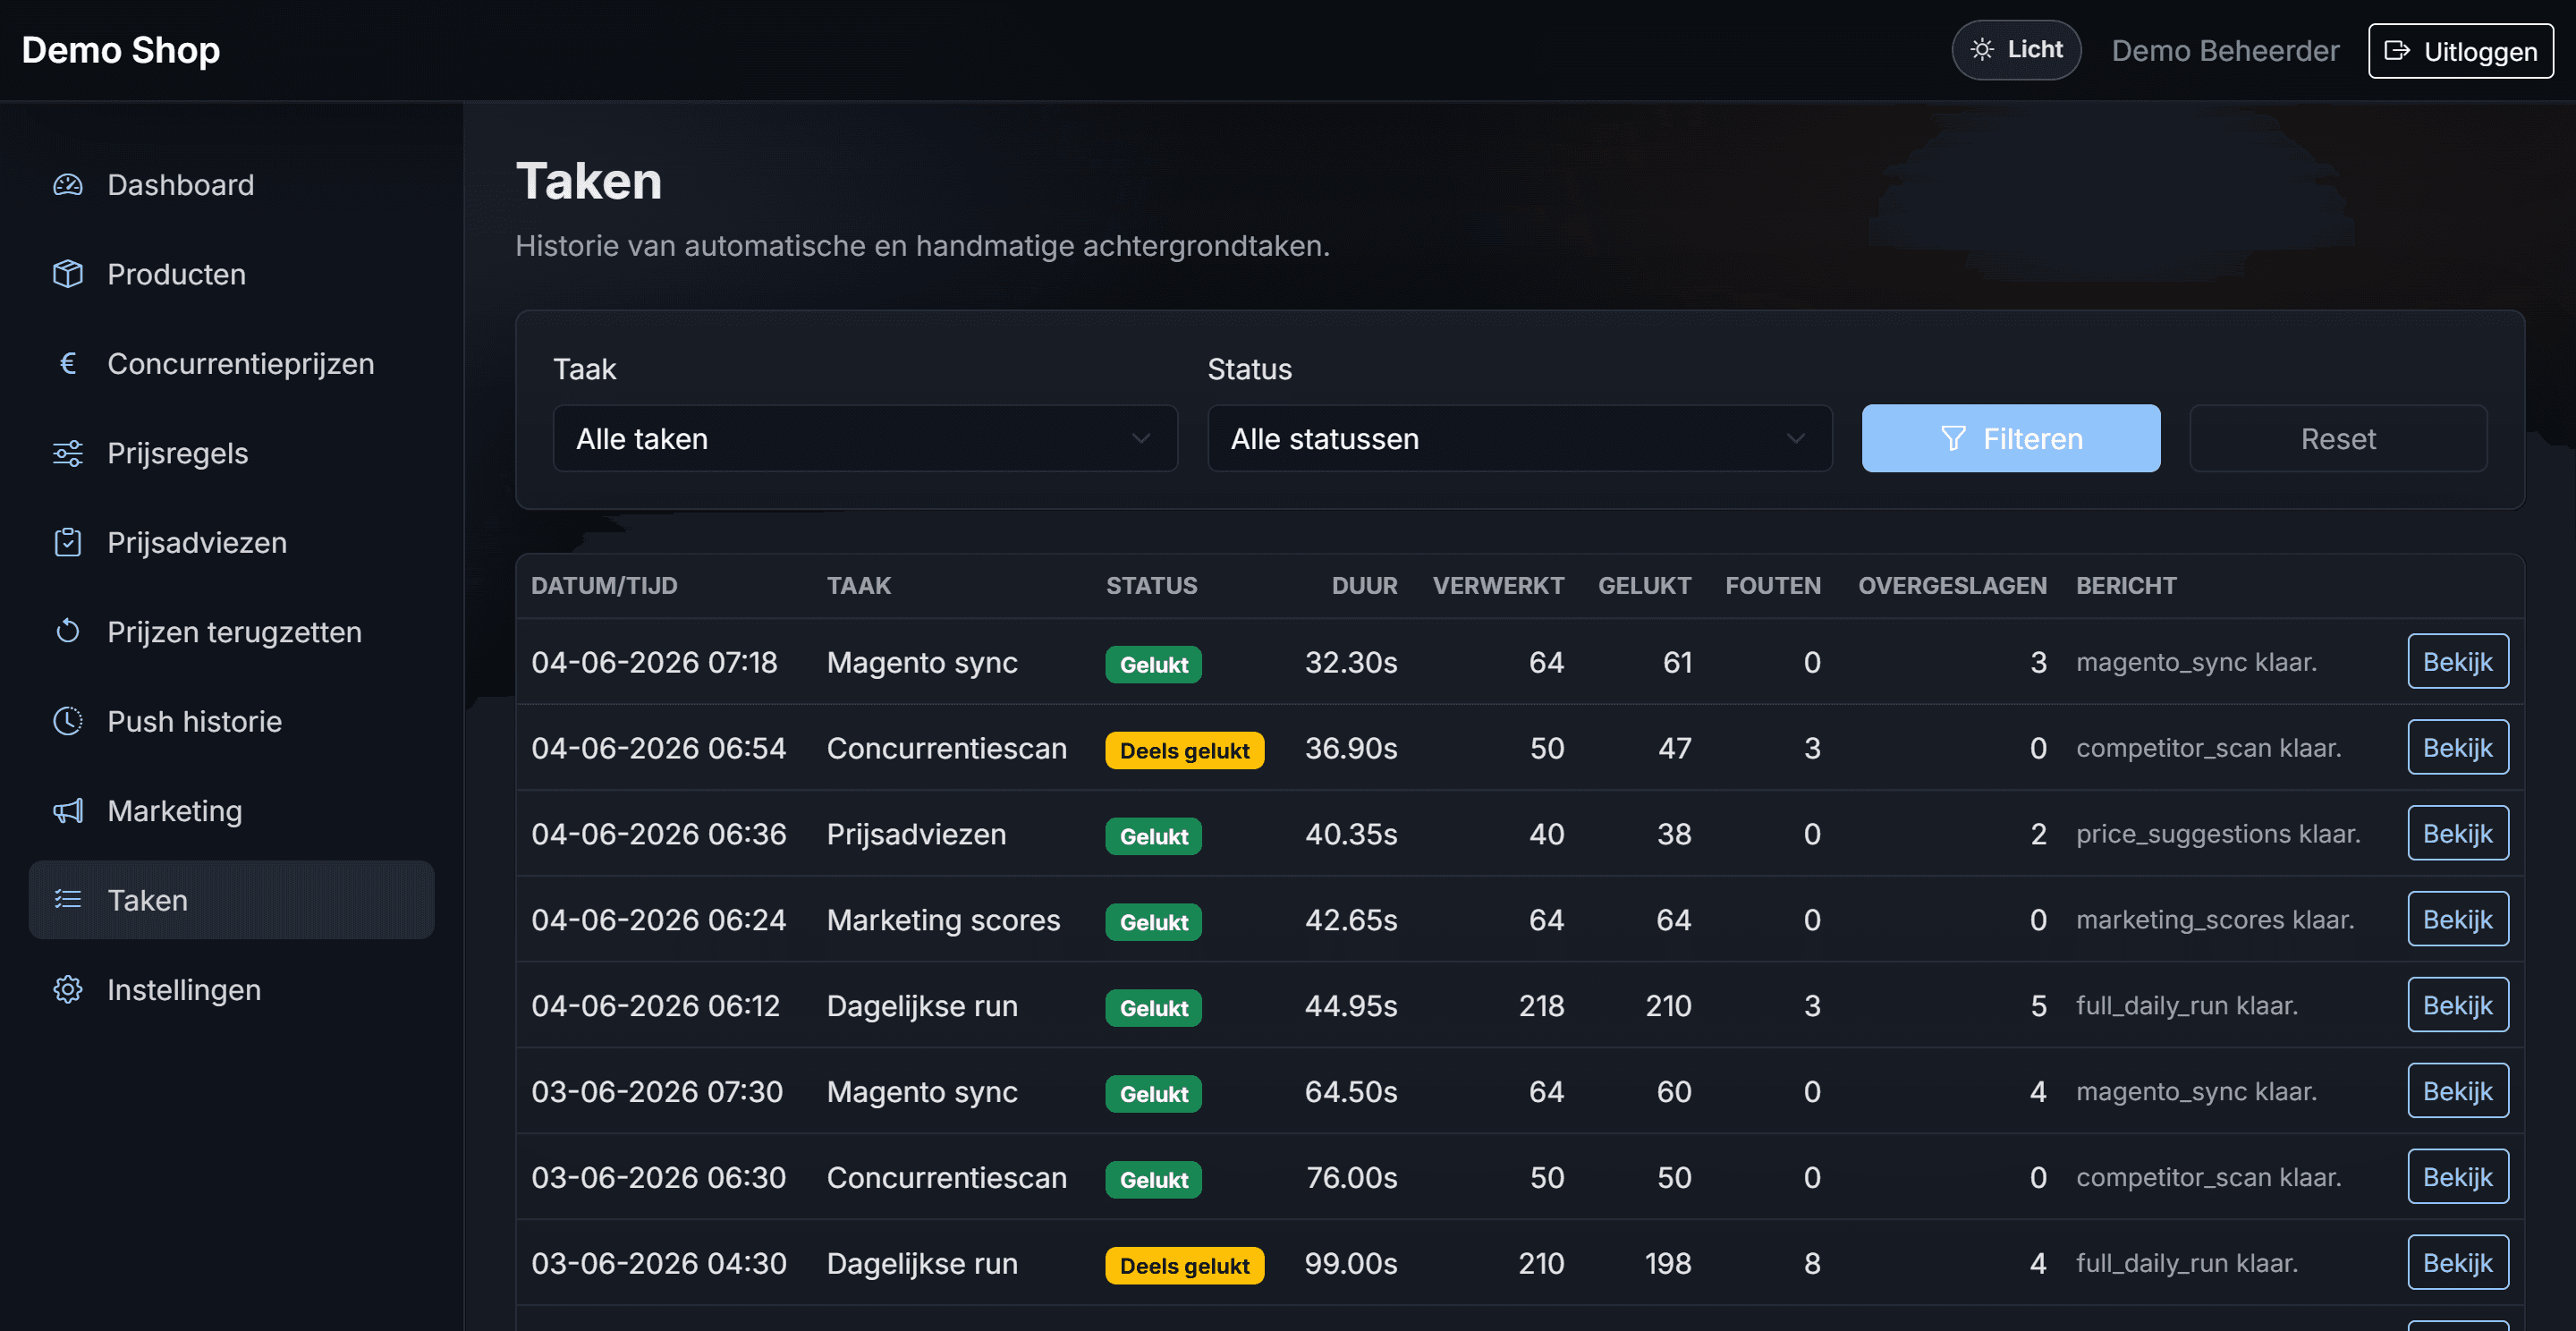Click the FOUTEN column header
2576x1331 pixels.
point(1773,586)
